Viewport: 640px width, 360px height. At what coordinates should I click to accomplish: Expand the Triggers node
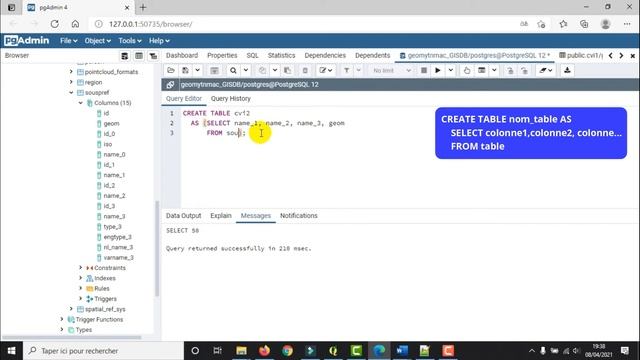pyautogui.click(x=81, y=299)
